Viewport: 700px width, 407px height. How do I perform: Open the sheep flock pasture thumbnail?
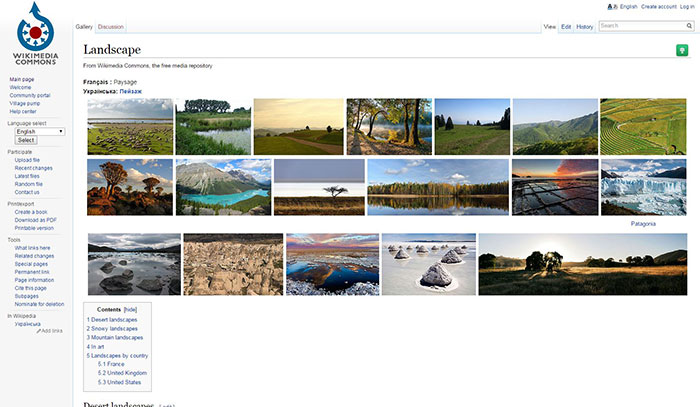pyautogui.click(x=130, y=126)
